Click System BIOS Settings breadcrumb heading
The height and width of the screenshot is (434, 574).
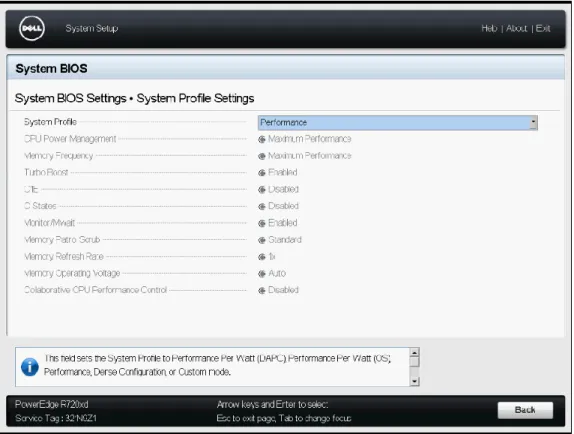(71, 98)
